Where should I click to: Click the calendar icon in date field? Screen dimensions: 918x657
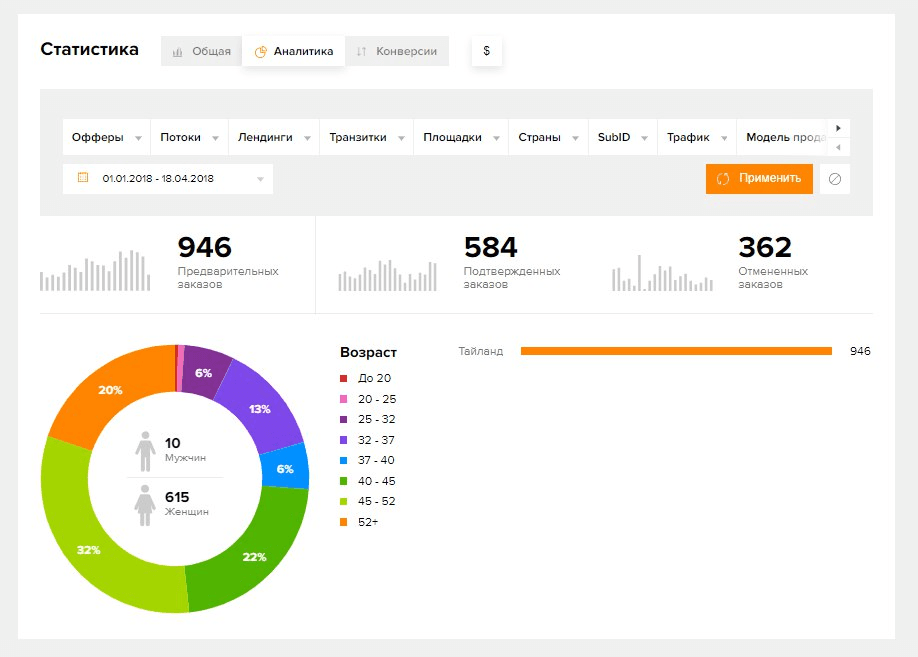pyautogui.click(x=83, y=177)
